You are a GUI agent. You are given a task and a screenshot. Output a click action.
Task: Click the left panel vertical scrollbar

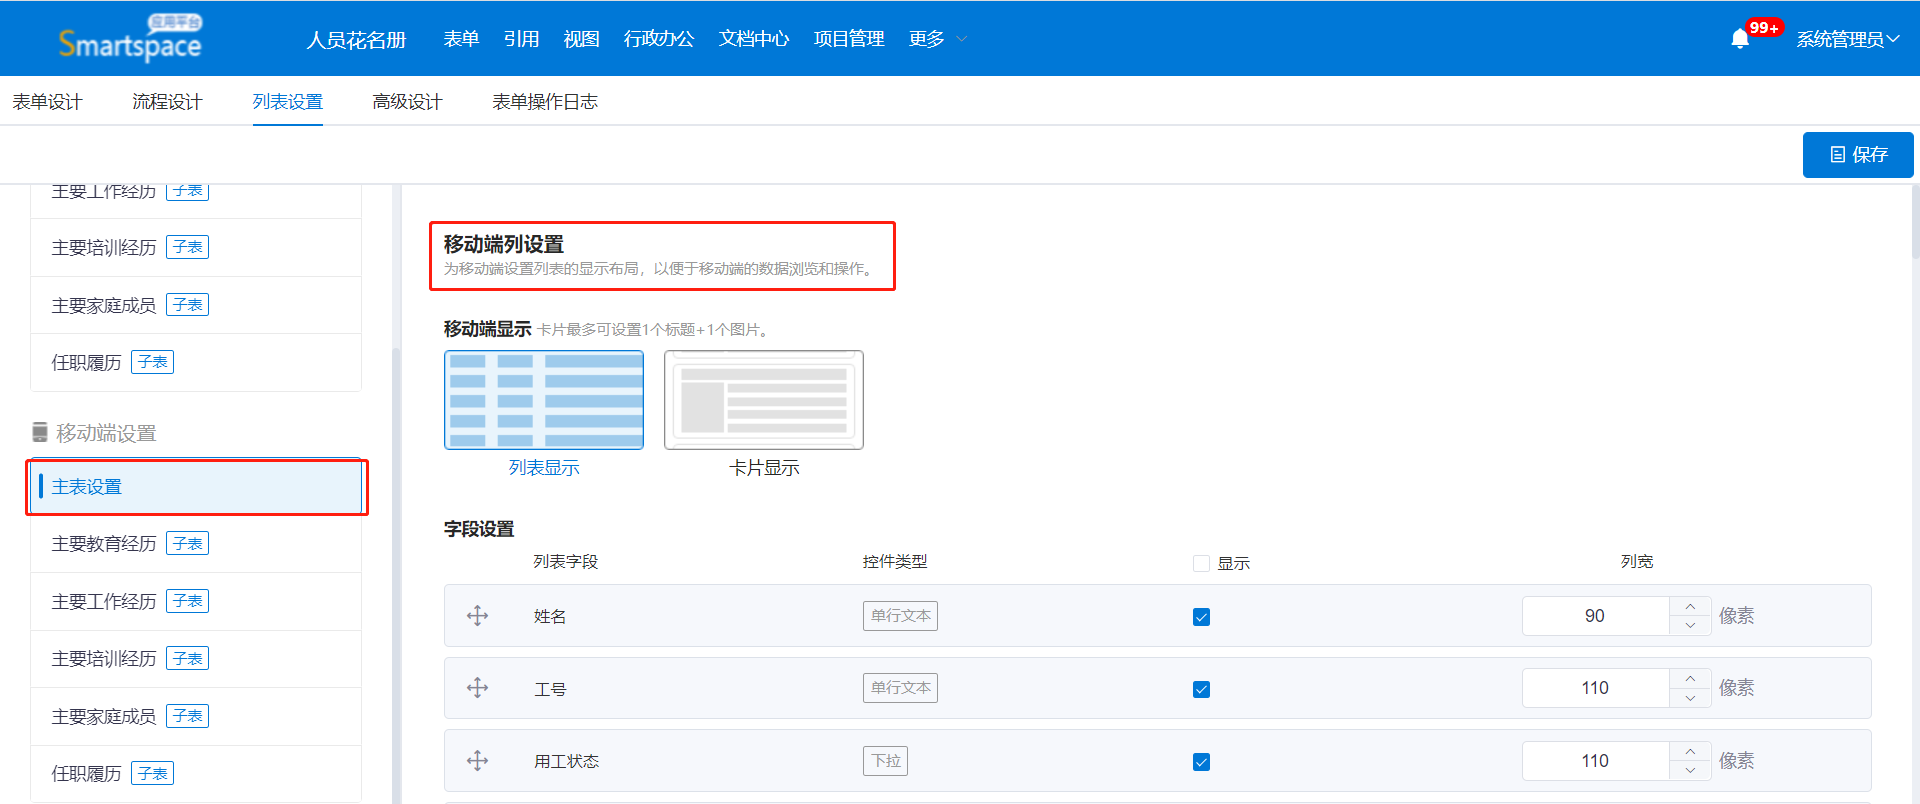396,575
